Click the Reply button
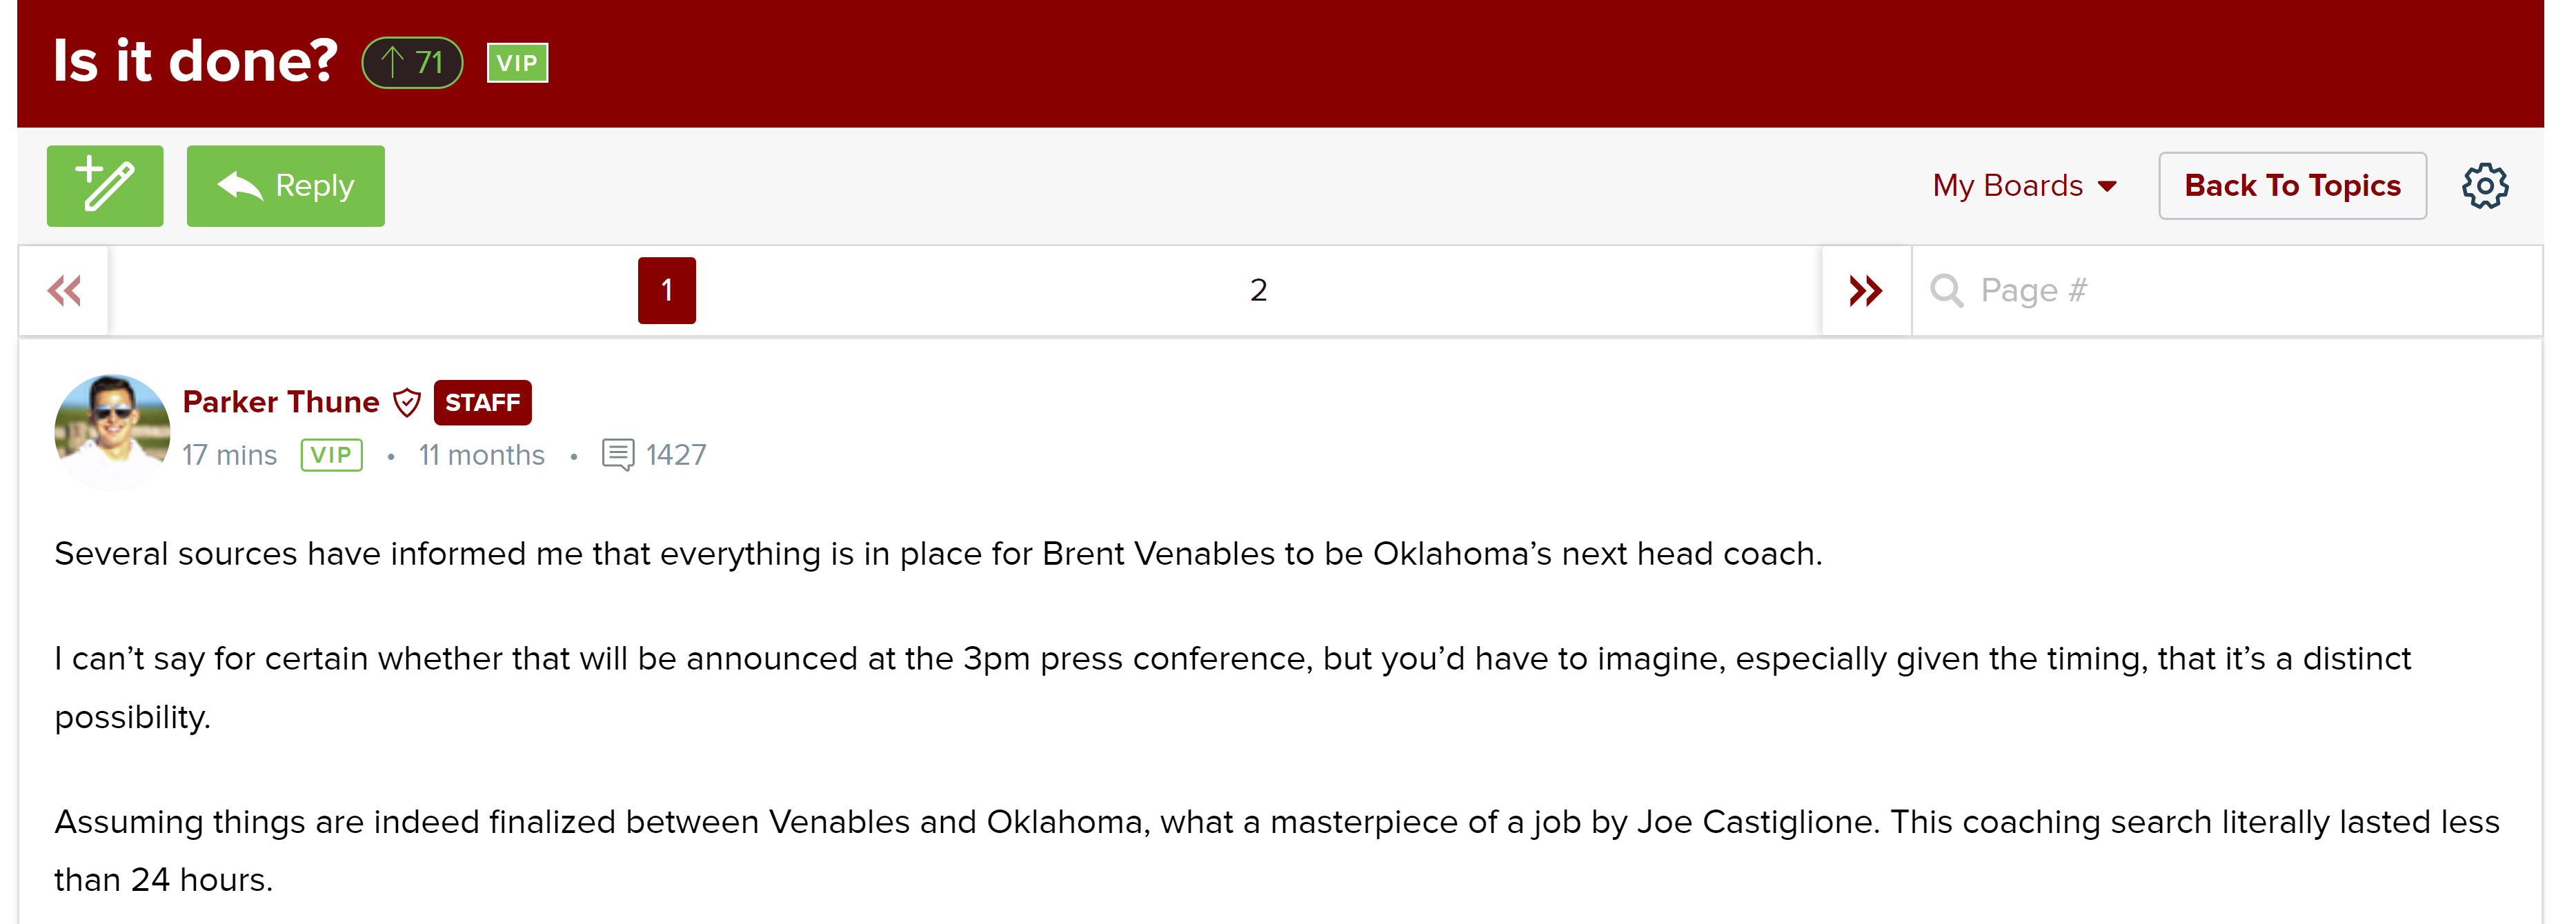This screenshot has height=924, width=2576. pos(285,186)
